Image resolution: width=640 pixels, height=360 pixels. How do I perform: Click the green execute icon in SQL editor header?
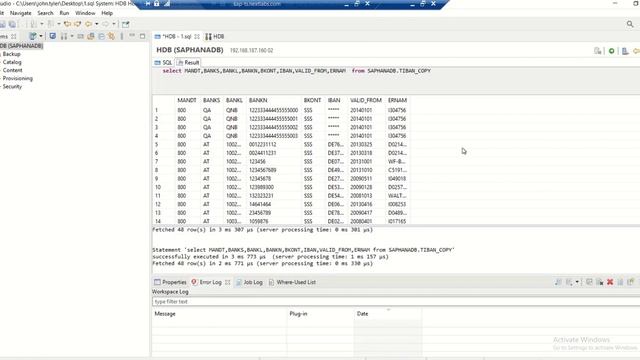pyautogui.click(x=611, y=51)
